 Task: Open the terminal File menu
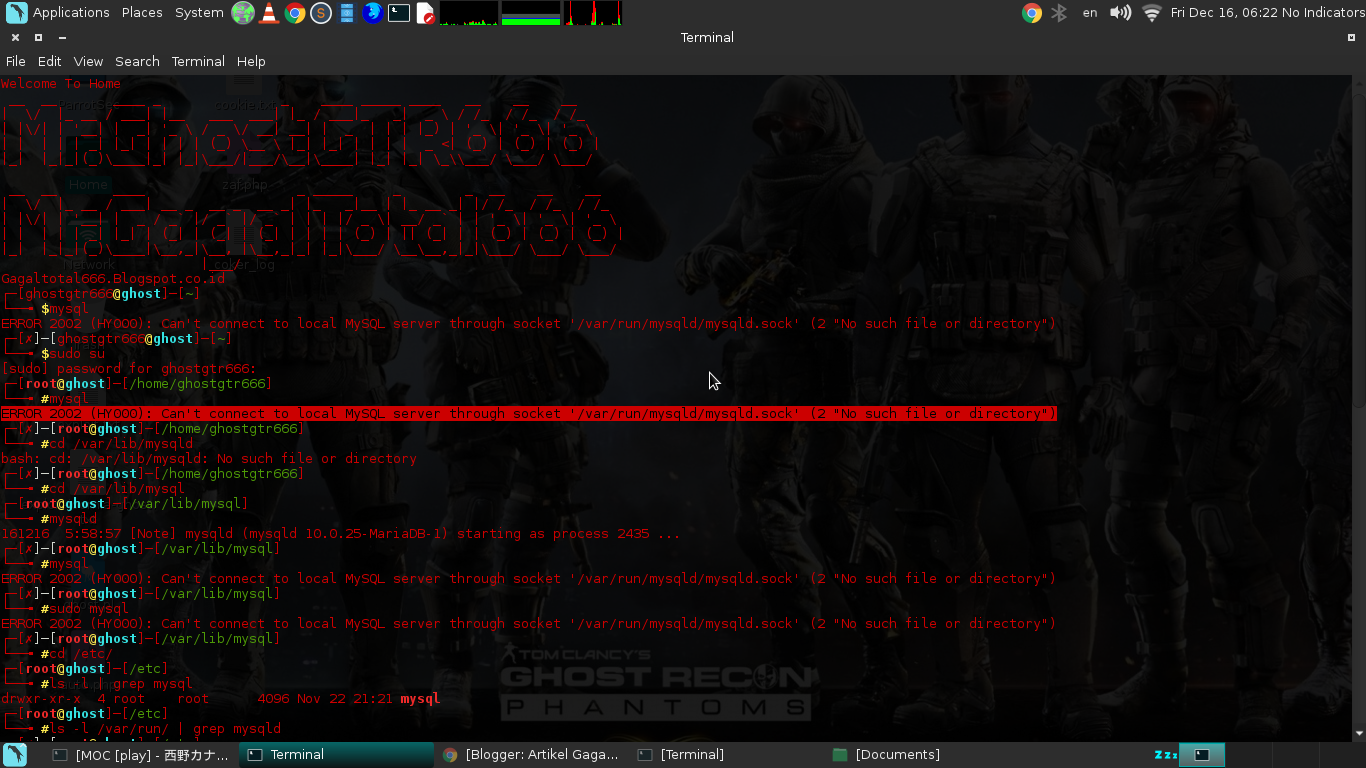[16, 61]
